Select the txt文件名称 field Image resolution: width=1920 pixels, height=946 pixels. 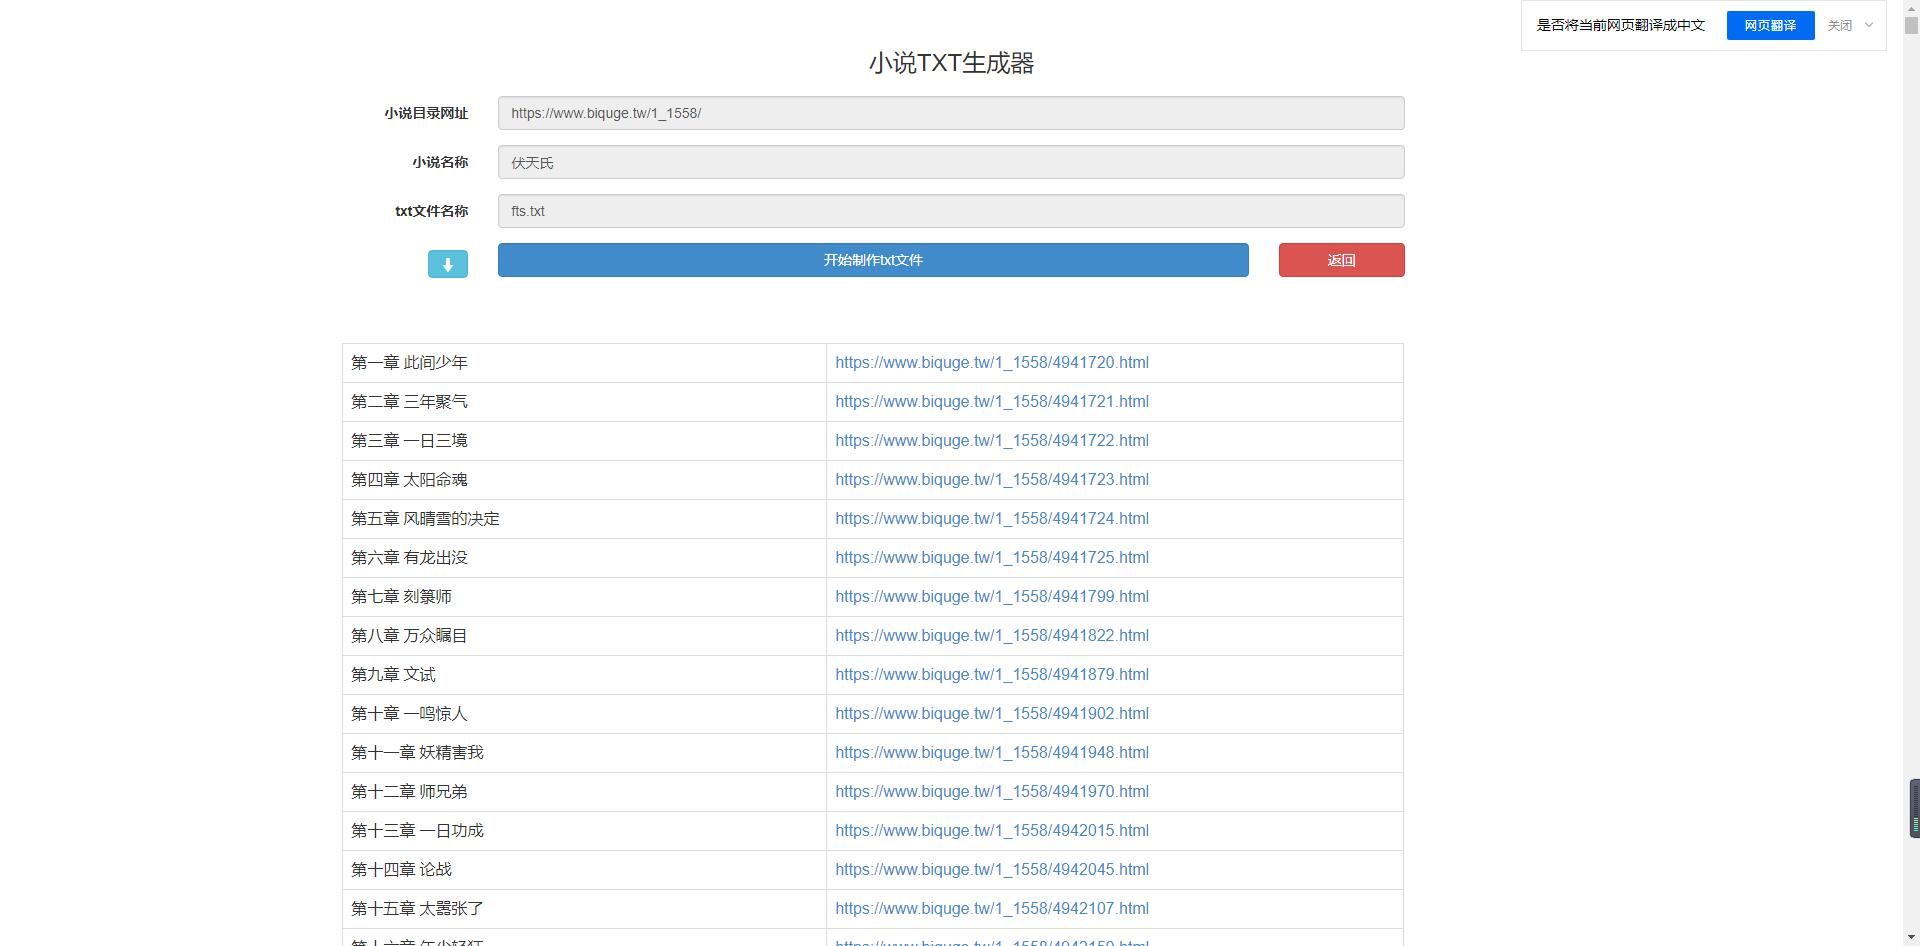coord(950,211)
